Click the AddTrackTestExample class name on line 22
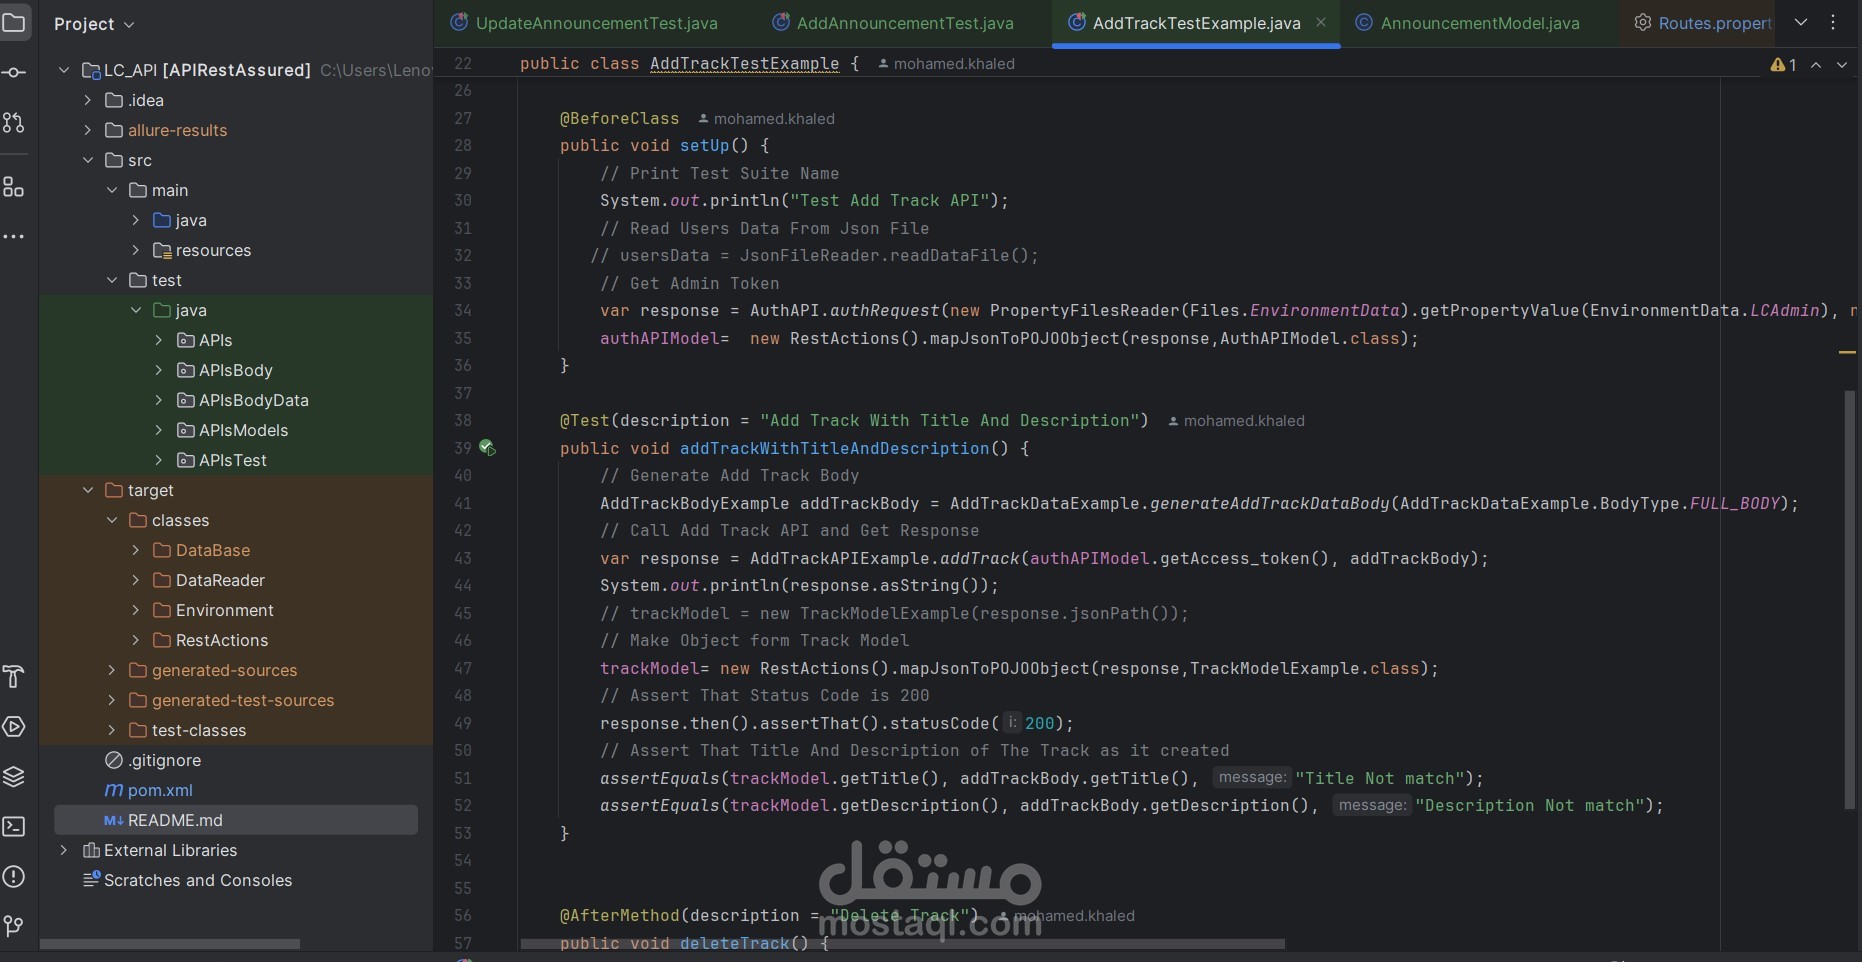 745,64
